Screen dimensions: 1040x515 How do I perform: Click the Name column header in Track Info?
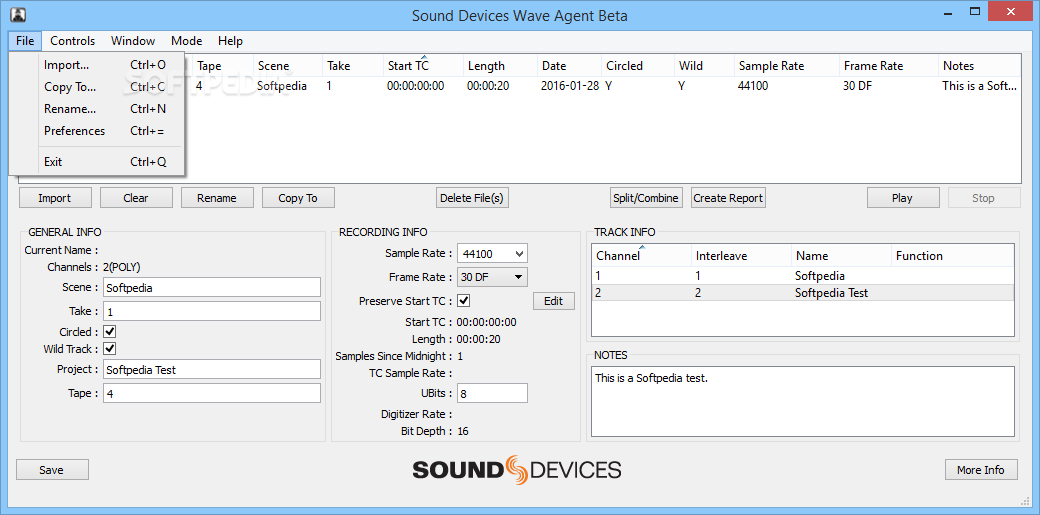click(x=842, y=256)
